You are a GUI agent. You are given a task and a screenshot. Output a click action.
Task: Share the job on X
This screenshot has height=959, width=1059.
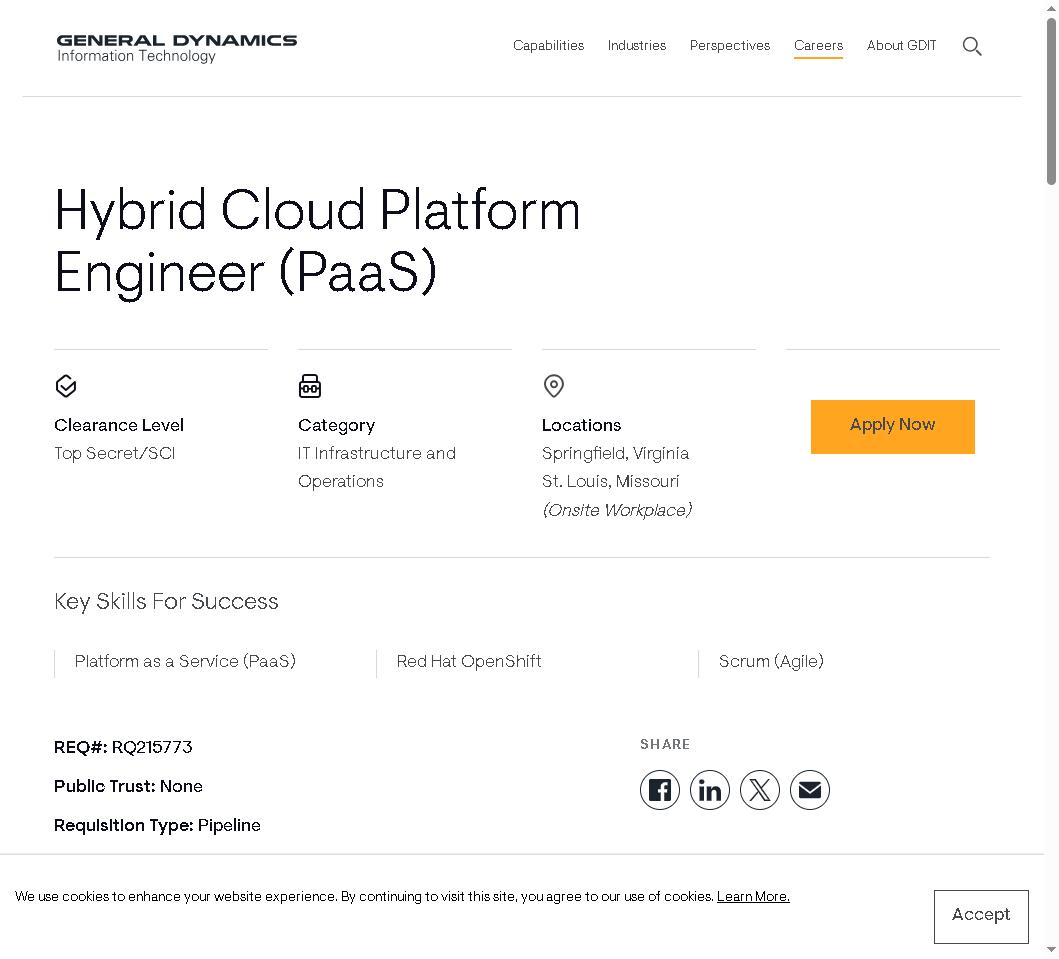760,789
